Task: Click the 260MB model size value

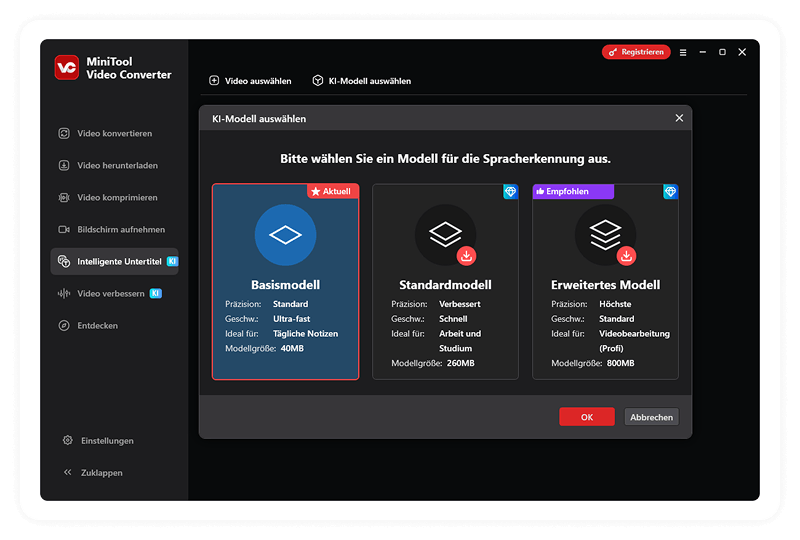Action: [x=461, y=363]
